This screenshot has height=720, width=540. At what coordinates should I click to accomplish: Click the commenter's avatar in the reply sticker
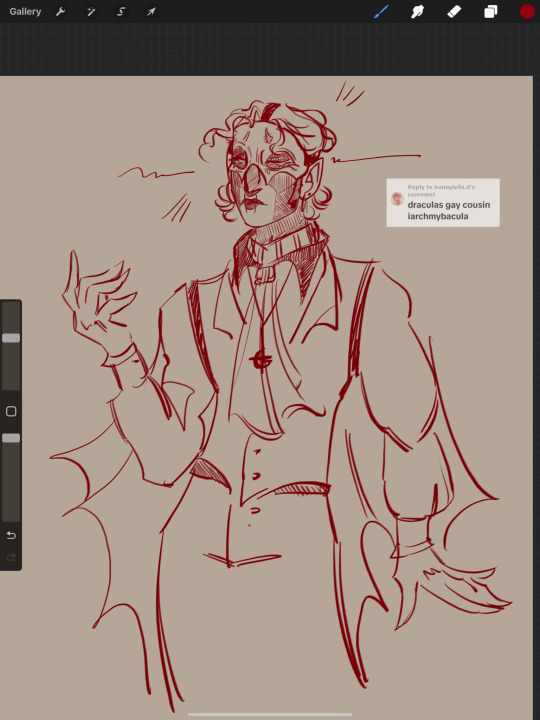click(397, 199)
